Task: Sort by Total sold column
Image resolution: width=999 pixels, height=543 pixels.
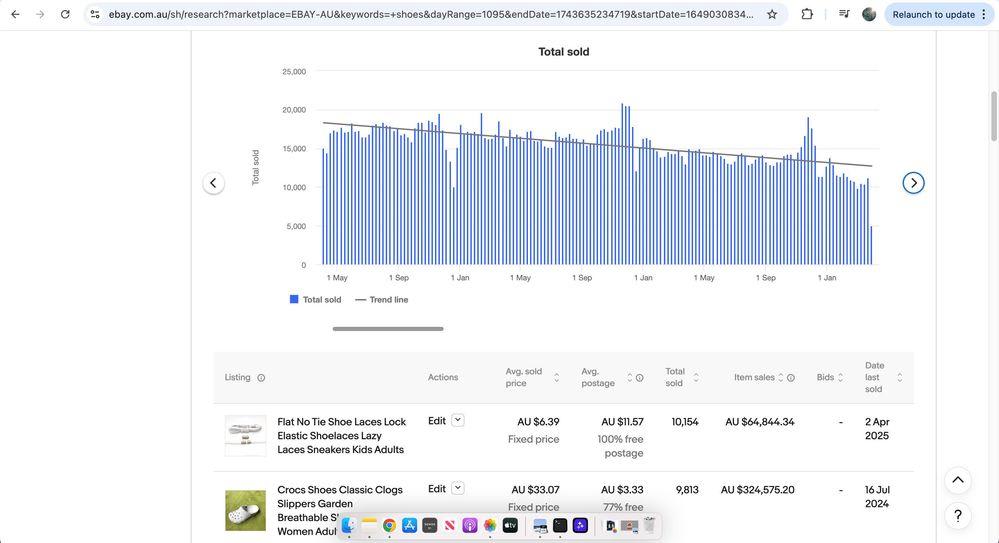Action: pos(696,377)
